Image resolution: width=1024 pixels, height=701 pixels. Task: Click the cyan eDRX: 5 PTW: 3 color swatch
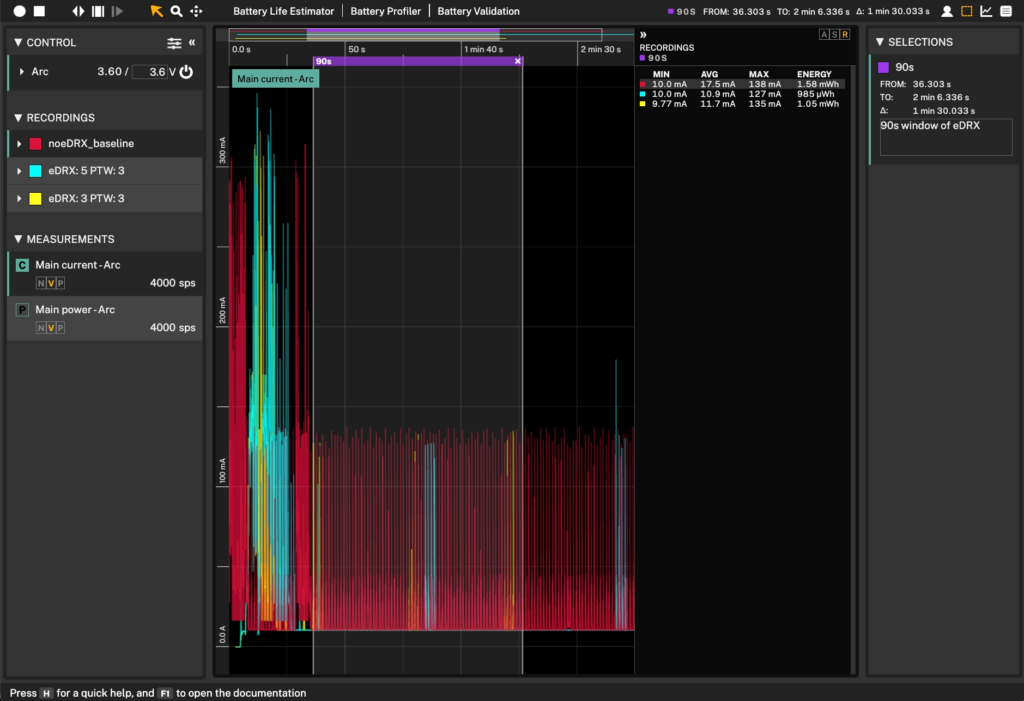(35, 171)
